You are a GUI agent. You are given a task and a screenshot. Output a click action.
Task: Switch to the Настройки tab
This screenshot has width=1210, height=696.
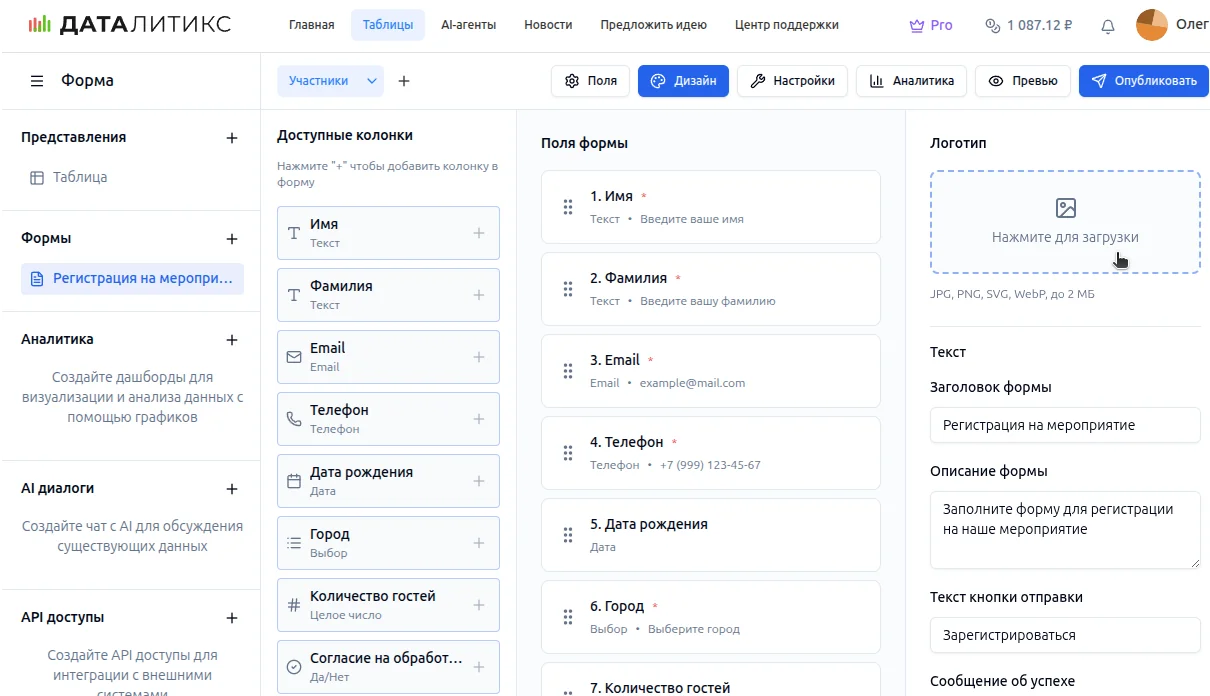(x=792, y=81)
